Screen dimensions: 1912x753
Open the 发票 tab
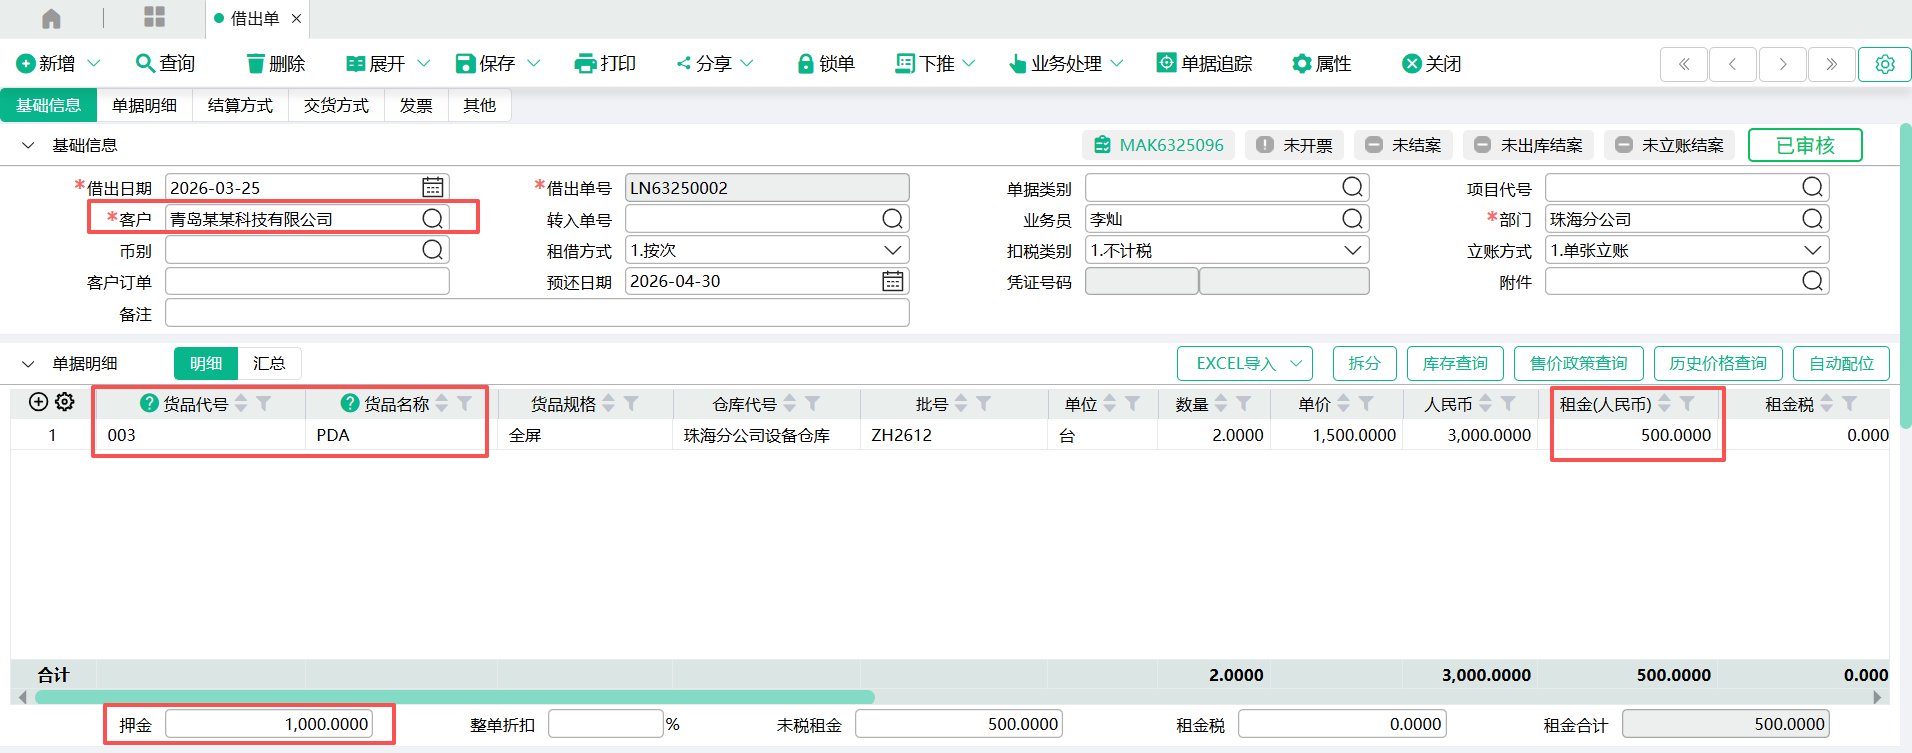click(x=416, y=105)
